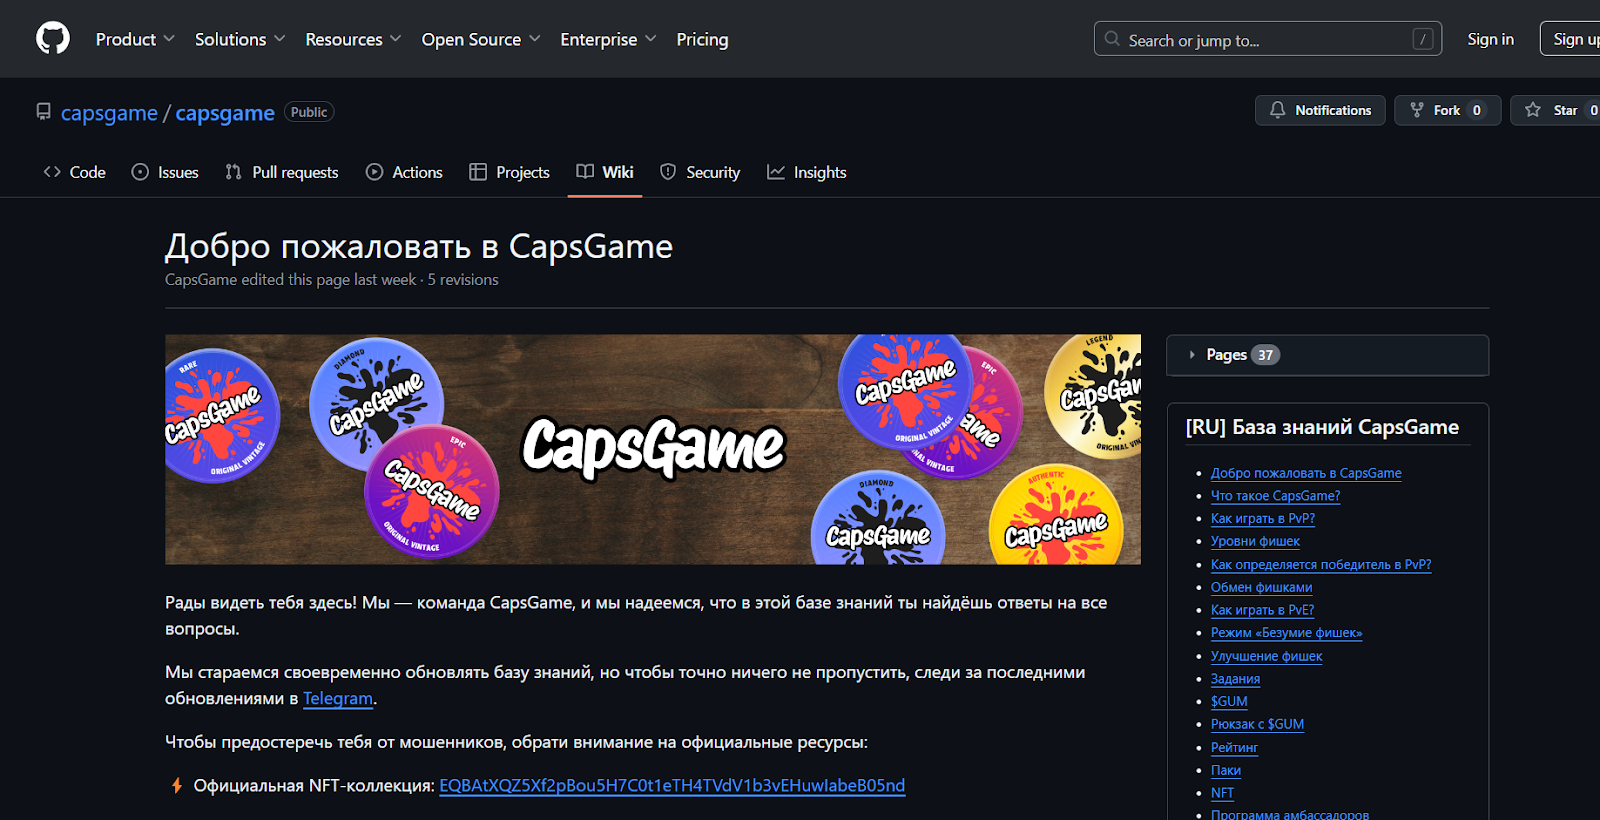Click the Actions play icon

tap(374, 172)
